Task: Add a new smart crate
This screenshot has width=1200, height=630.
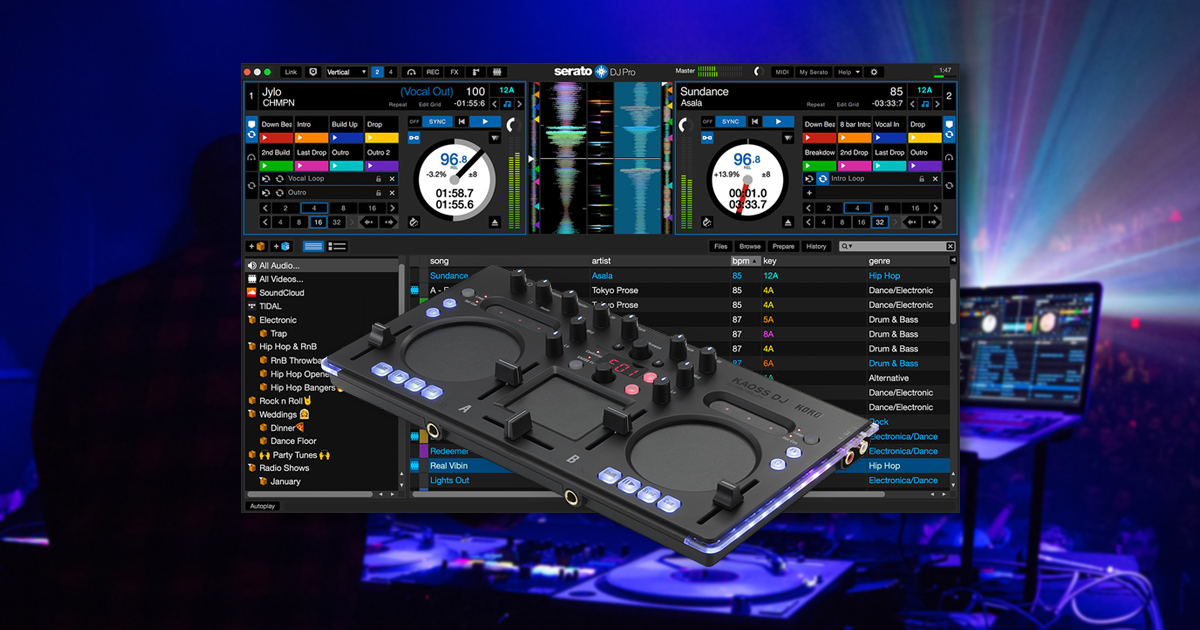Action: point(281,246)
